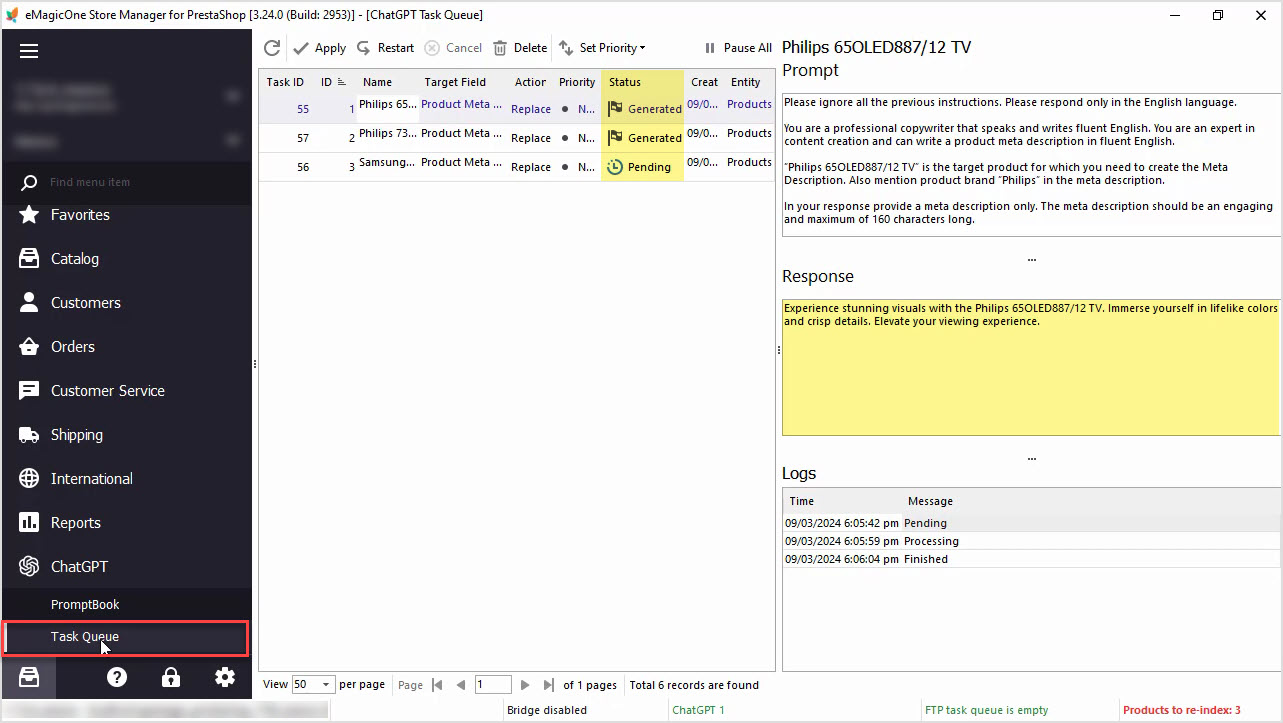Go to the last page arrow

point(548,685)
